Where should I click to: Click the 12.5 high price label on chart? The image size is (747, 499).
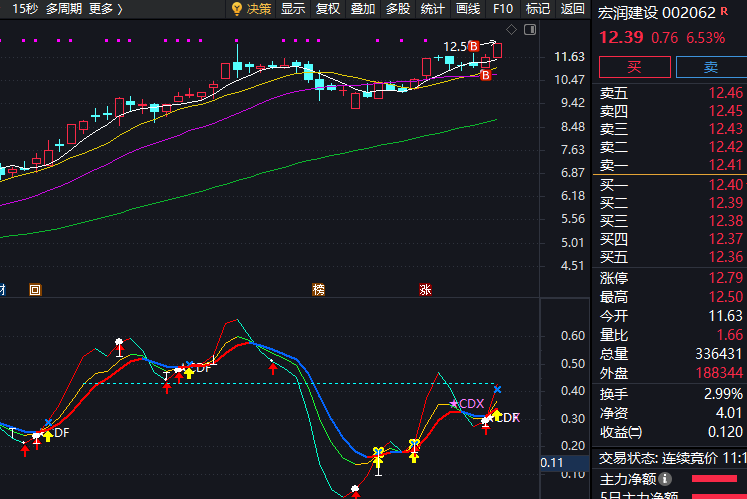455,47
